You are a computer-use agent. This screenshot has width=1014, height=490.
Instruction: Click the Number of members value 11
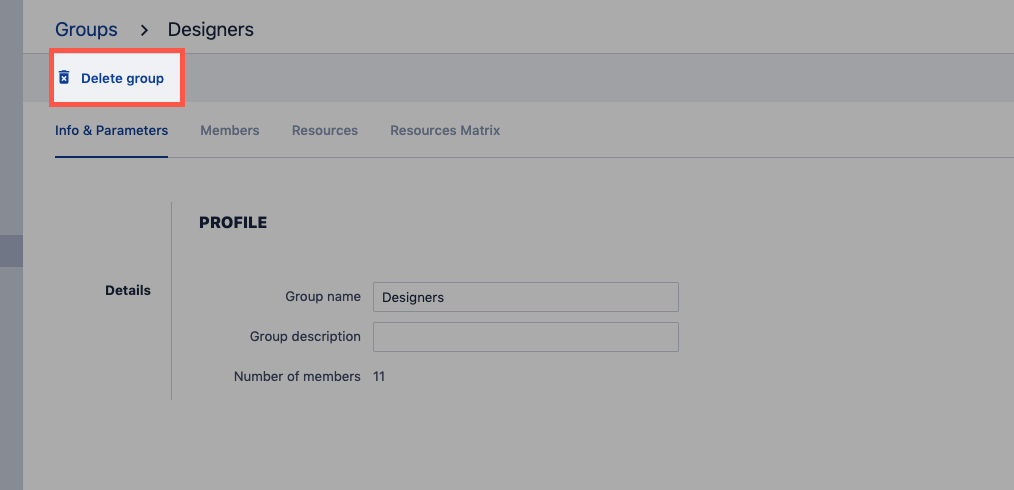pos(379,377)
